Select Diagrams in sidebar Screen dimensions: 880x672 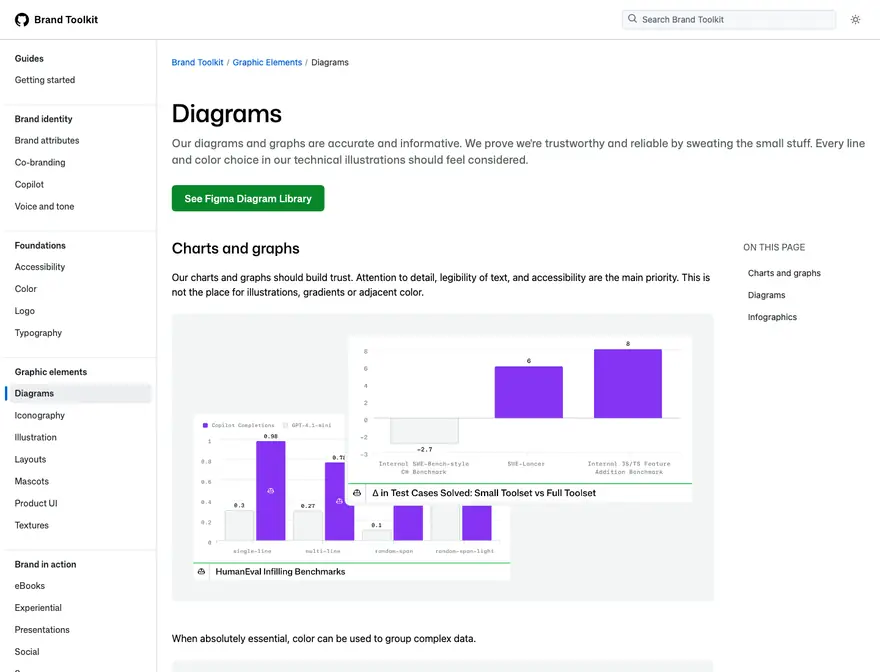tap(79, 394)
